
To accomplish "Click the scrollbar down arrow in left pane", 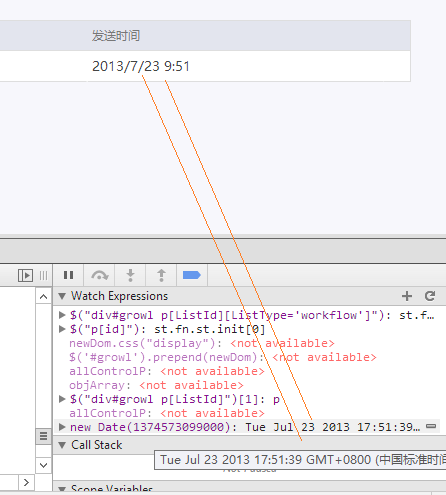I will [43, 465].
